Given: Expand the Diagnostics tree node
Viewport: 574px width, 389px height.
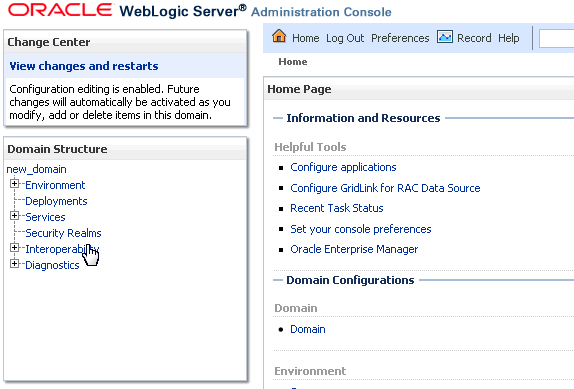Looking at the screenshot, I should 14,263.
